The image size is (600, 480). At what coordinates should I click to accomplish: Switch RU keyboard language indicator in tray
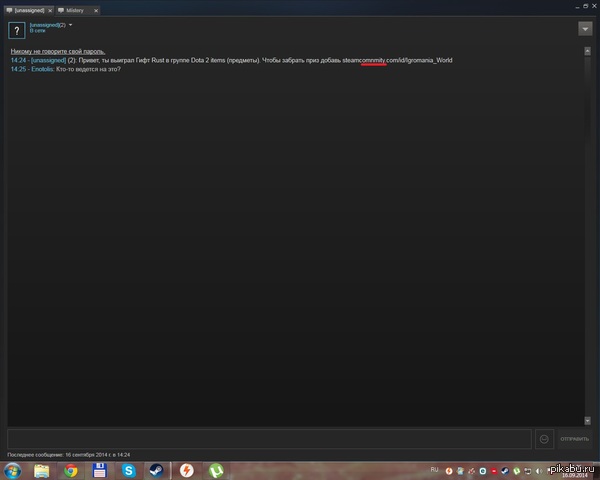(434, 469)
